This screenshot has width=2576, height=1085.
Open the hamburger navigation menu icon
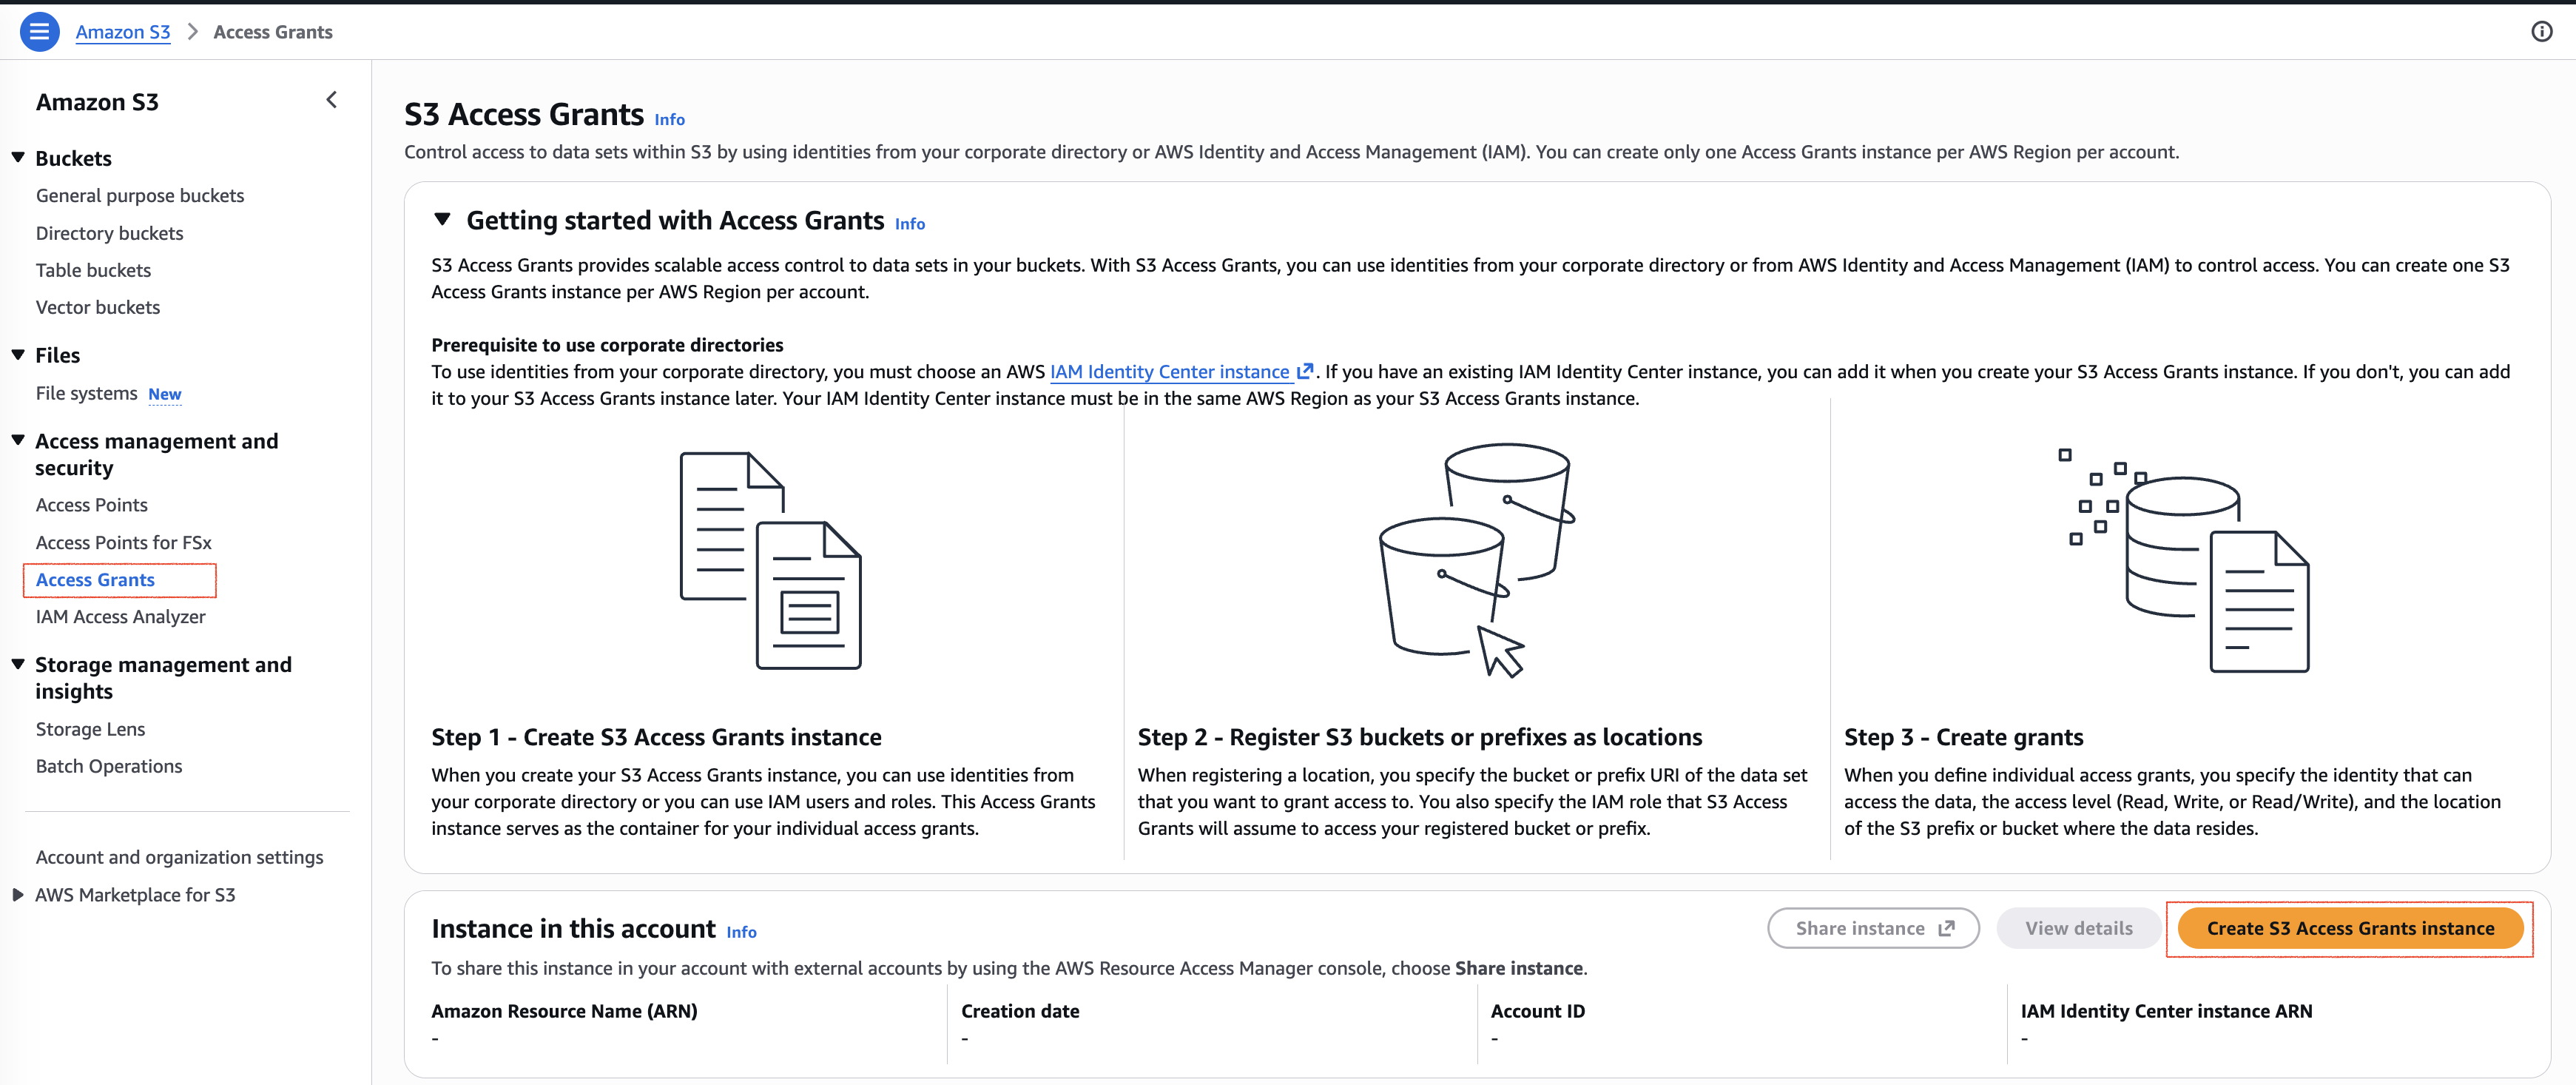[39, 32]
